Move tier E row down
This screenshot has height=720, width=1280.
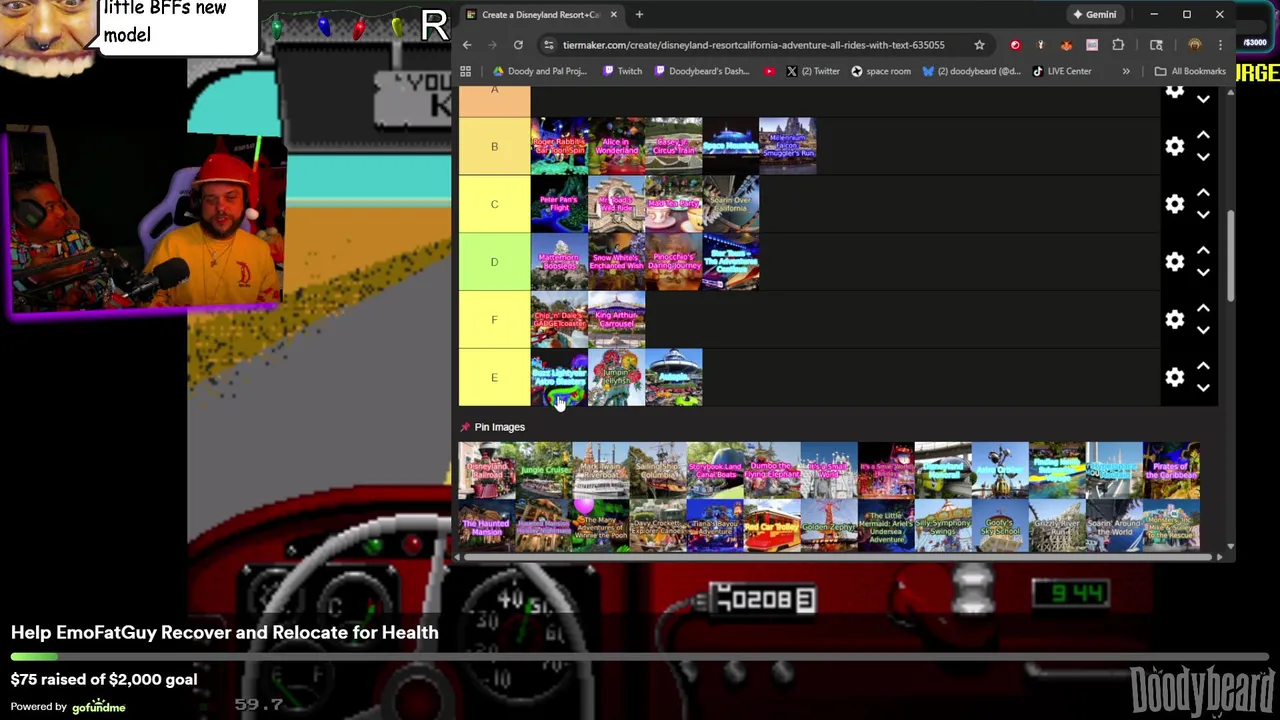(1203, 388)
